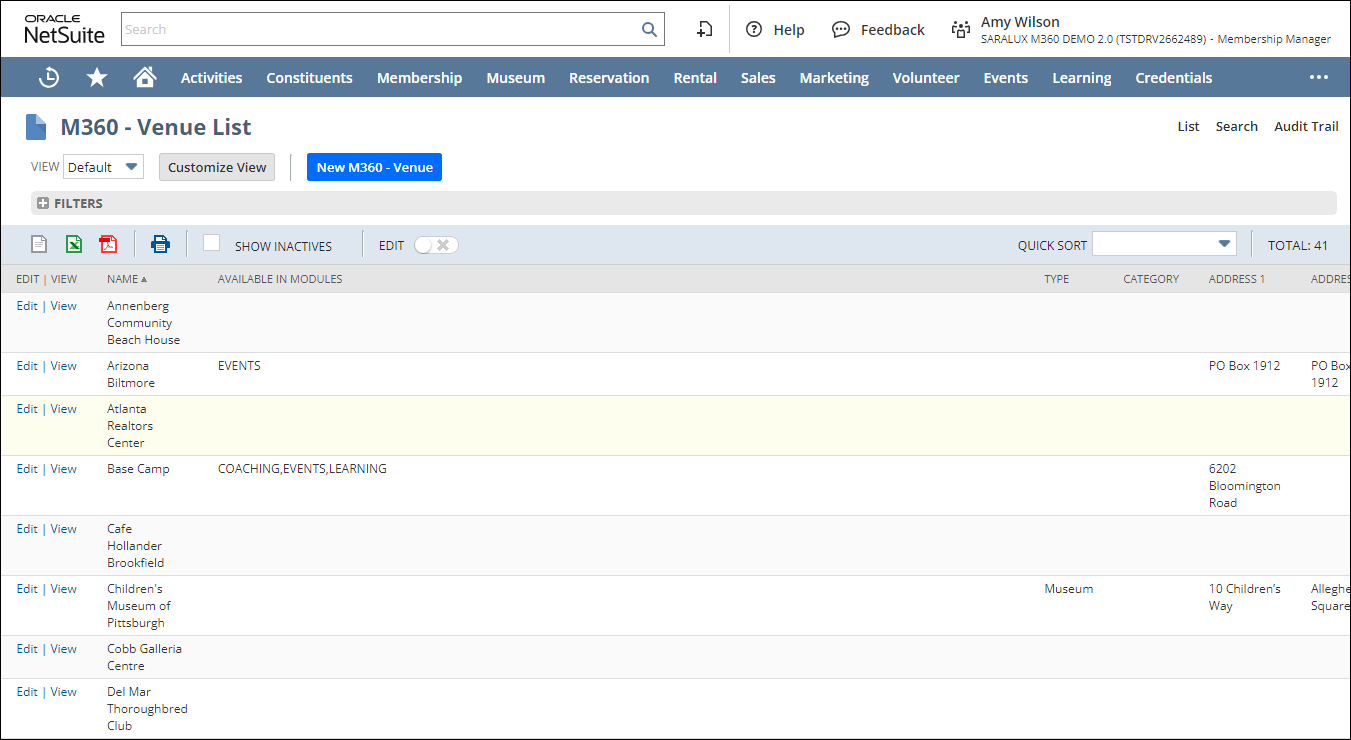Open the Membership menu

tap(419, 78)
